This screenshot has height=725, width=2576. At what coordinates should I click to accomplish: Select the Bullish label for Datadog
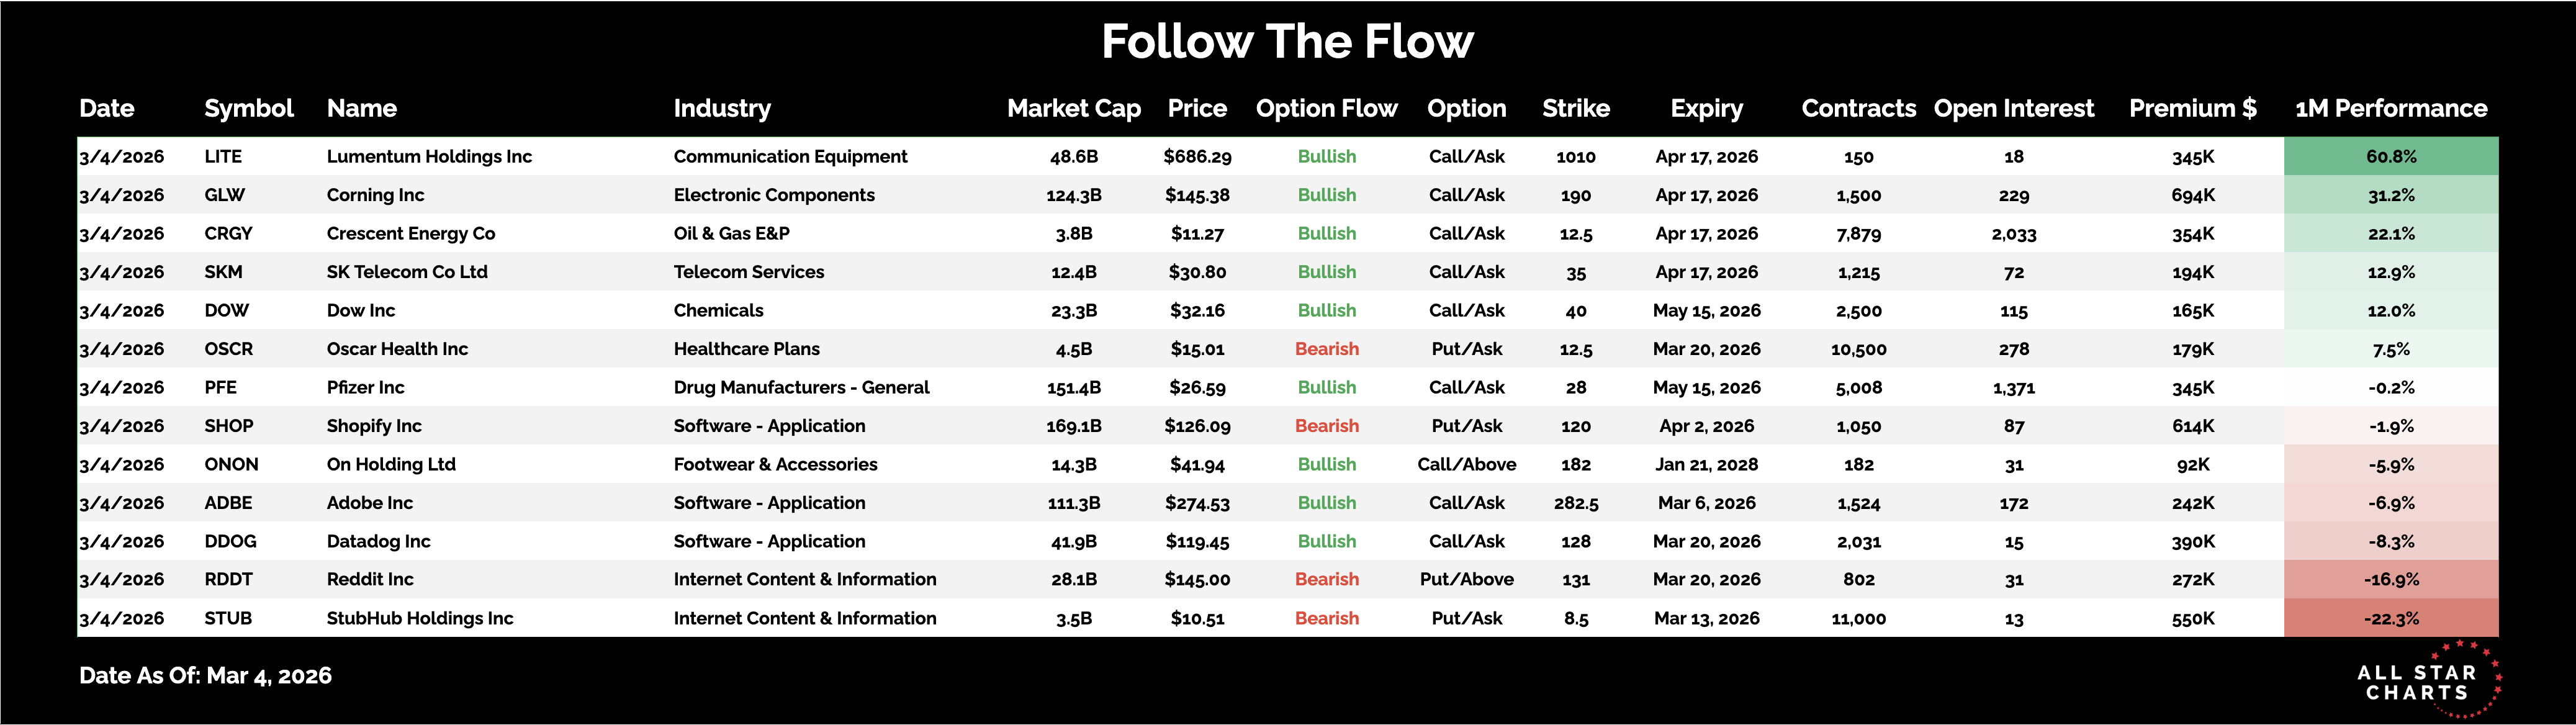click(x=1326, y=541)
